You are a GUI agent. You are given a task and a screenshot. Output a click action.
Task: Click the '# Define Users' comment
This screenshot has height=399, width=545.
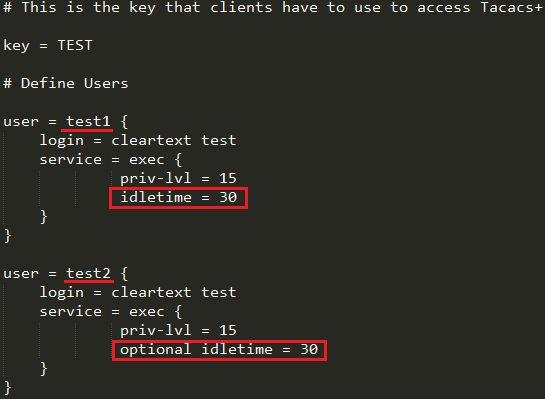[66, 83]
